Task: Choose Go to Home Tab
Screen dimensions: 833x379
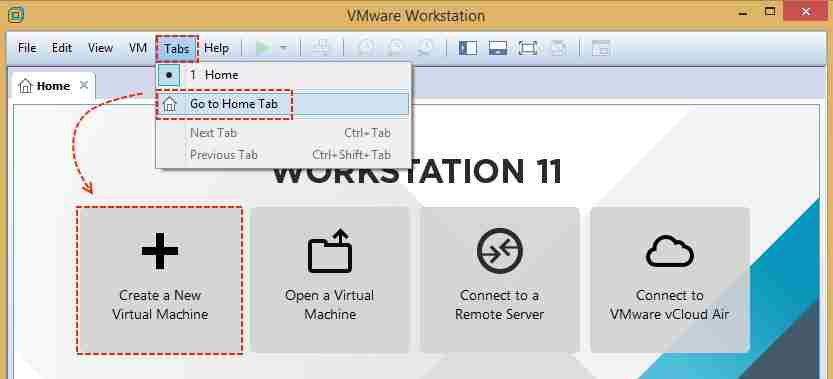Action: [283, 104]
